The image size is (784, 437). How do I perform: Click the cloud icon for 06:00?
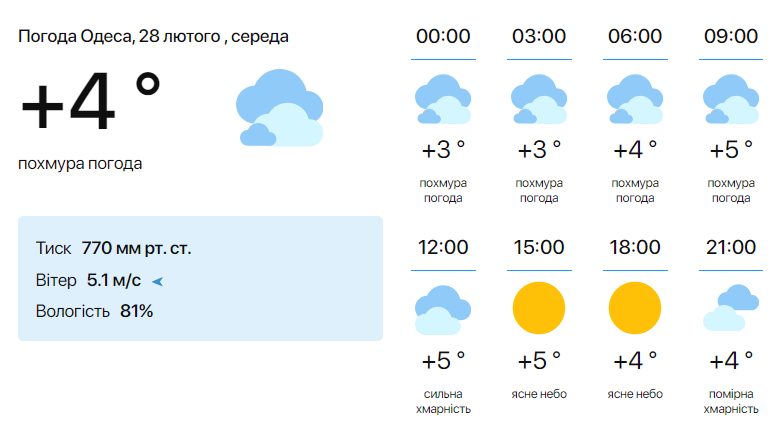tap(634, 99)
